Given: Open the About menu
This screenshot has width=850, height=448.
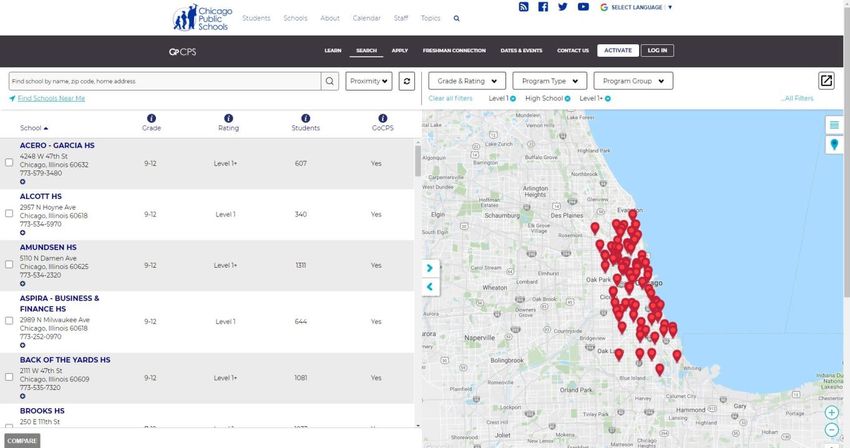Looking at the screenshot, I should click(330, 18).
